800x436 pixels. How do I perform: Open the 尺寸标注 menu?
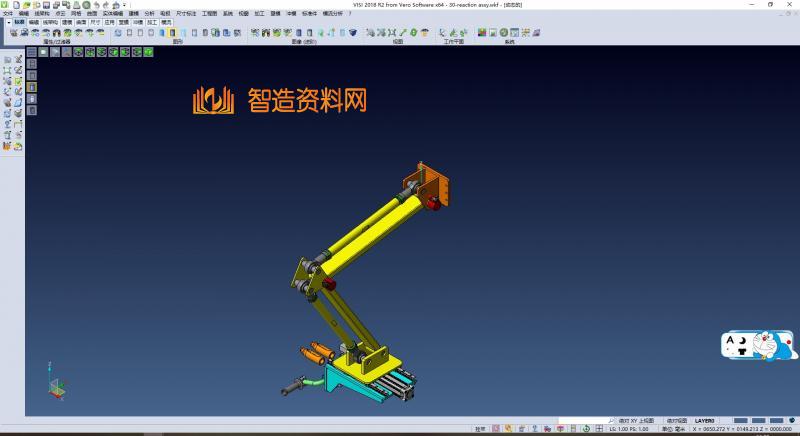[186, 14]
